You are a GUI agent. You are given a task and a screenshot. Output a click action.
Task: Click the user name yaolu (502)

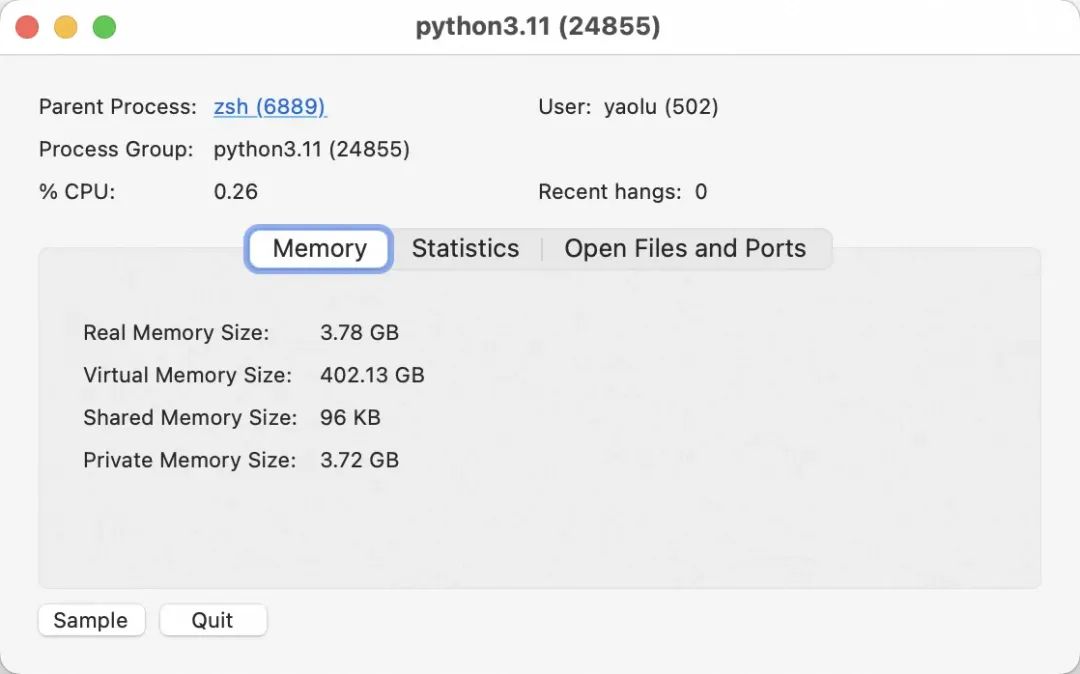pyautogui.click(x=661, y=107)
